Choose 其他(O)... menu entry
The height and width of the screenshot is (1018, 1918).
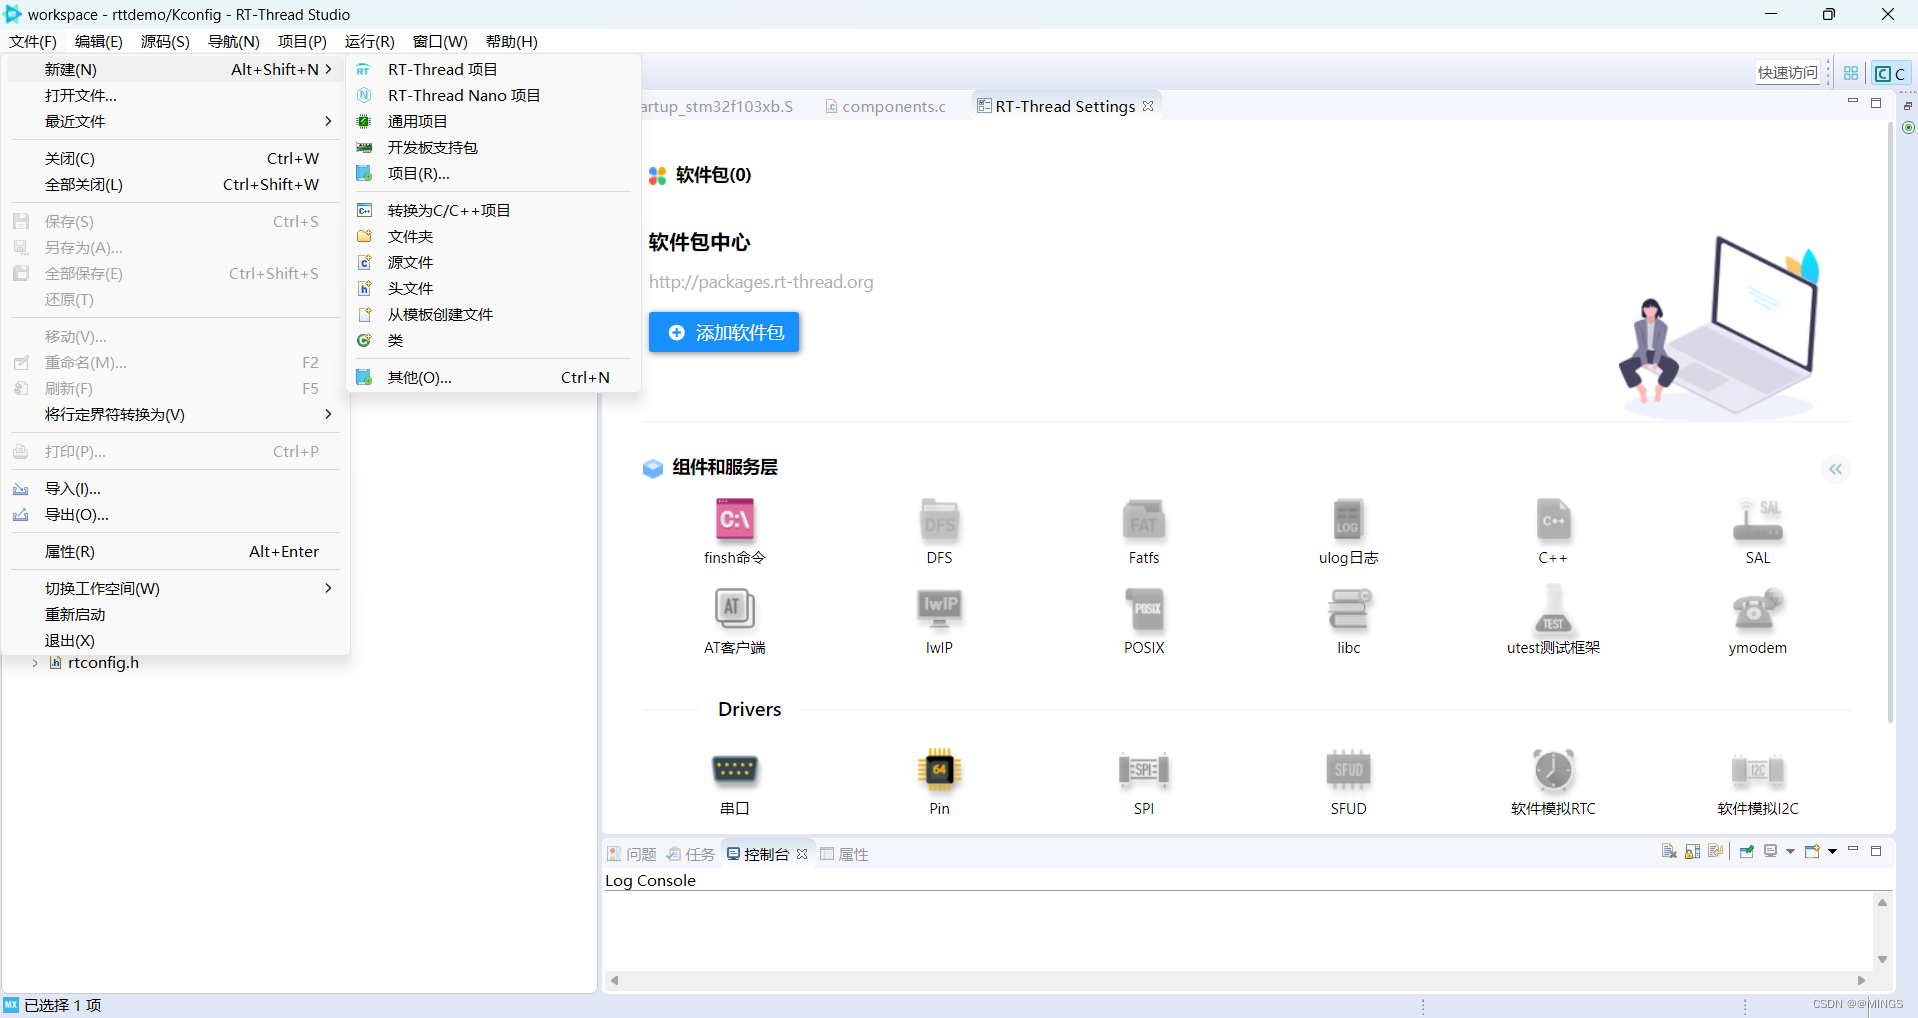pyautogui.click(x=493, y=377)
